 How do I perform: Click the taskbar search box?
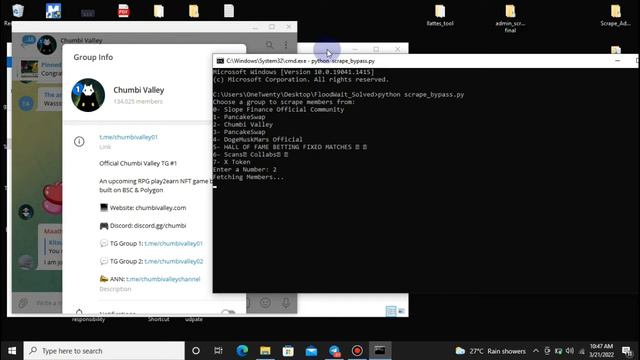(x=104, y=351)
